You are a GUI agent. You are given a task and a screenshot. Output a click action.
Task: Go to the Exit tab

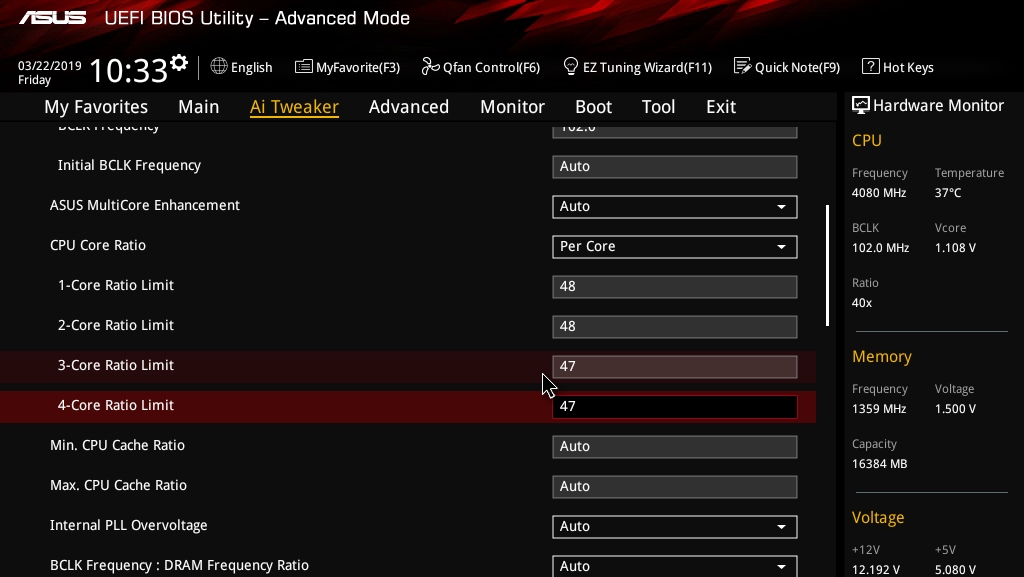point(721,107)
